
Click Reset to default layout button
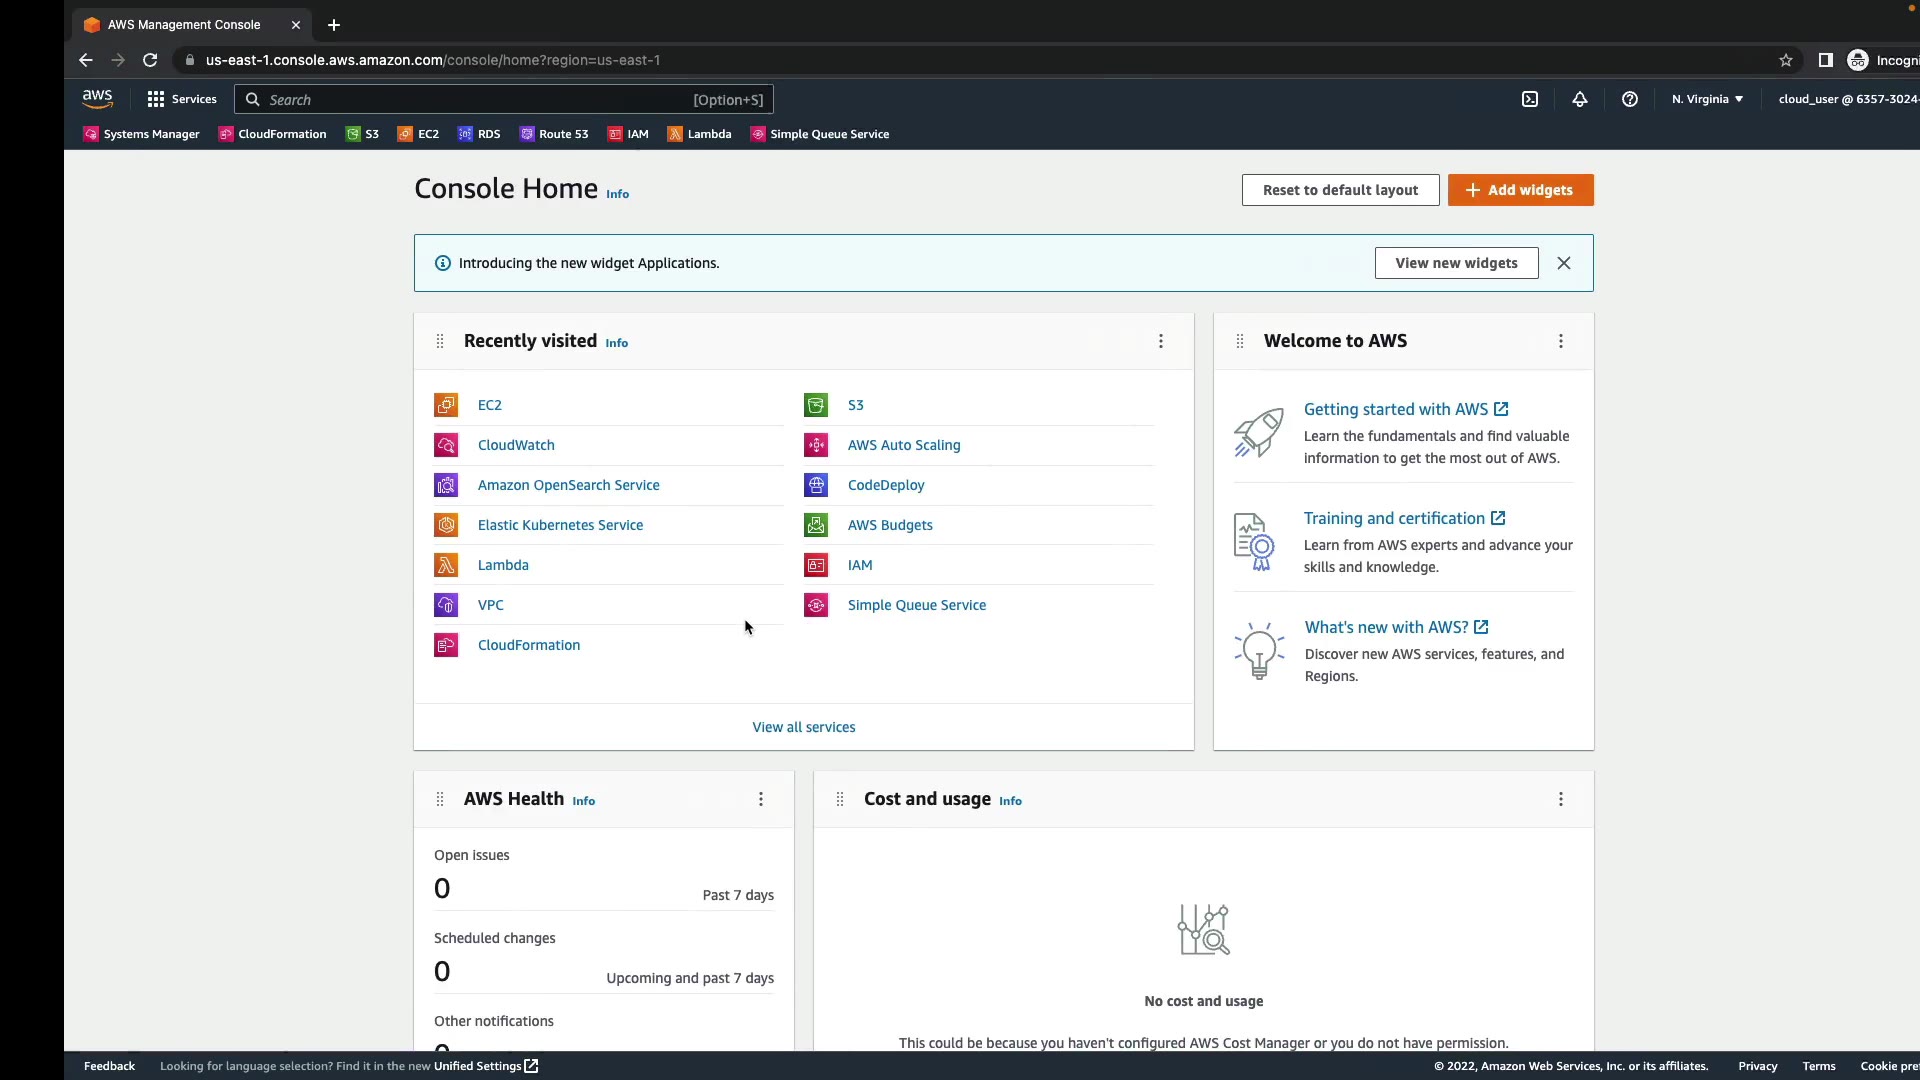(1340, 190)
